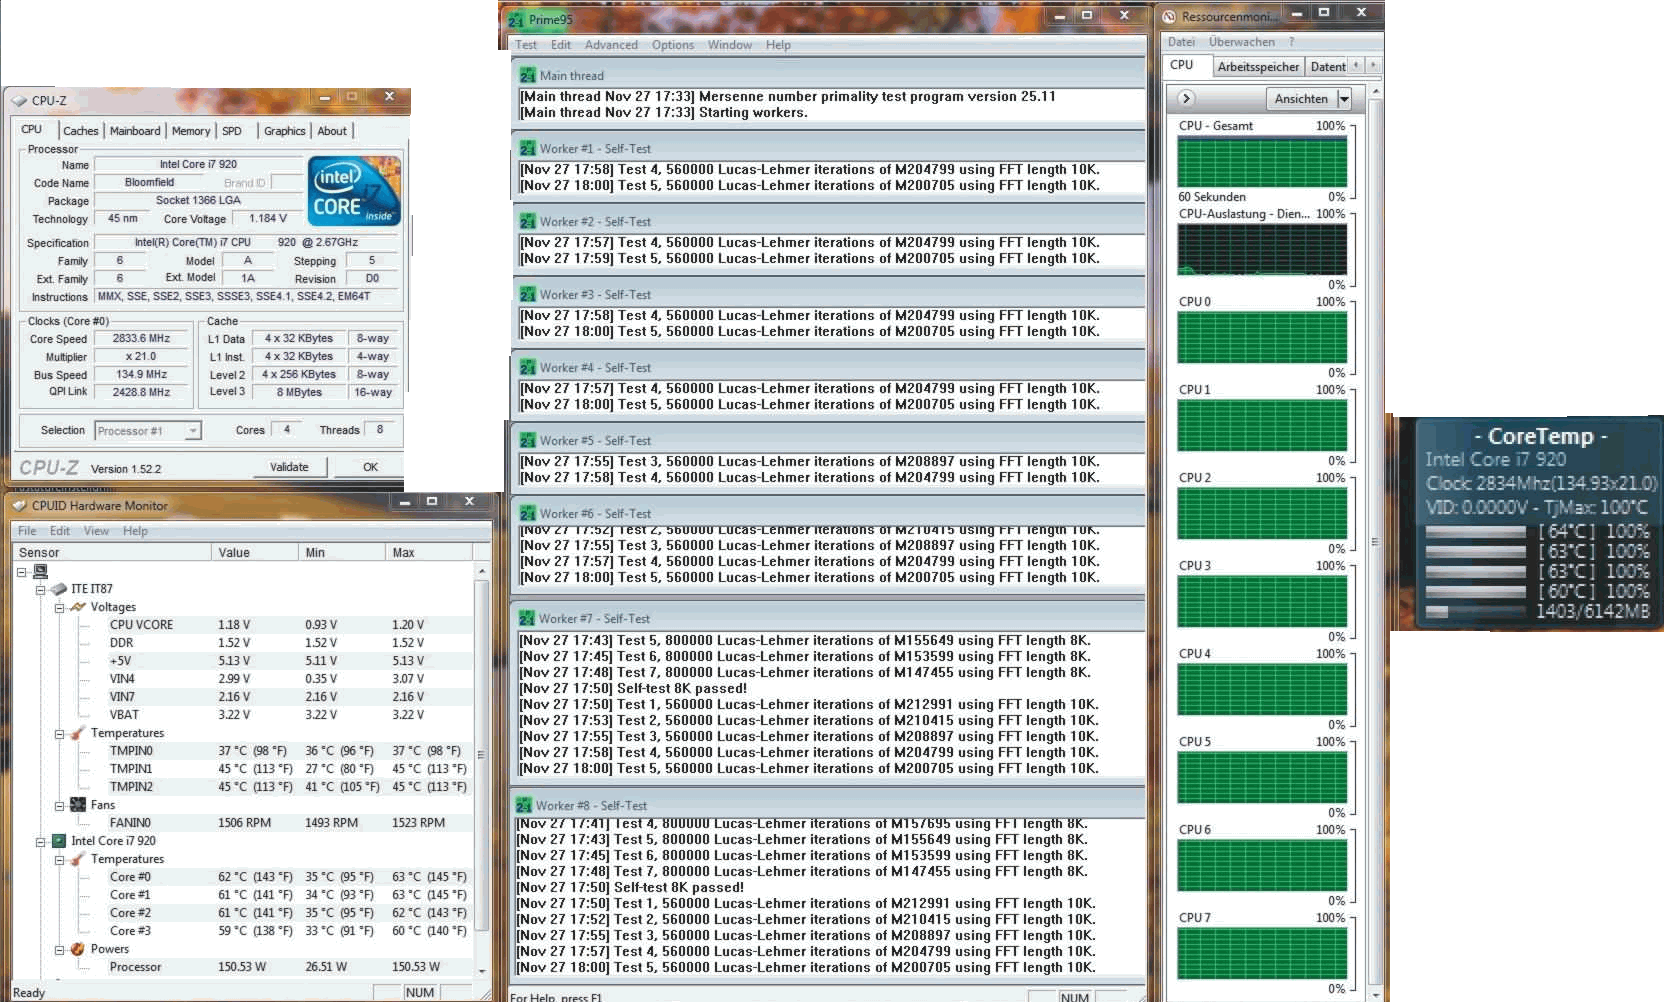Expand the Resource Monitor graph pane arrow
This screenshot has width=1664, height=1002.
pyautogui.click(x=1186, y=98)
